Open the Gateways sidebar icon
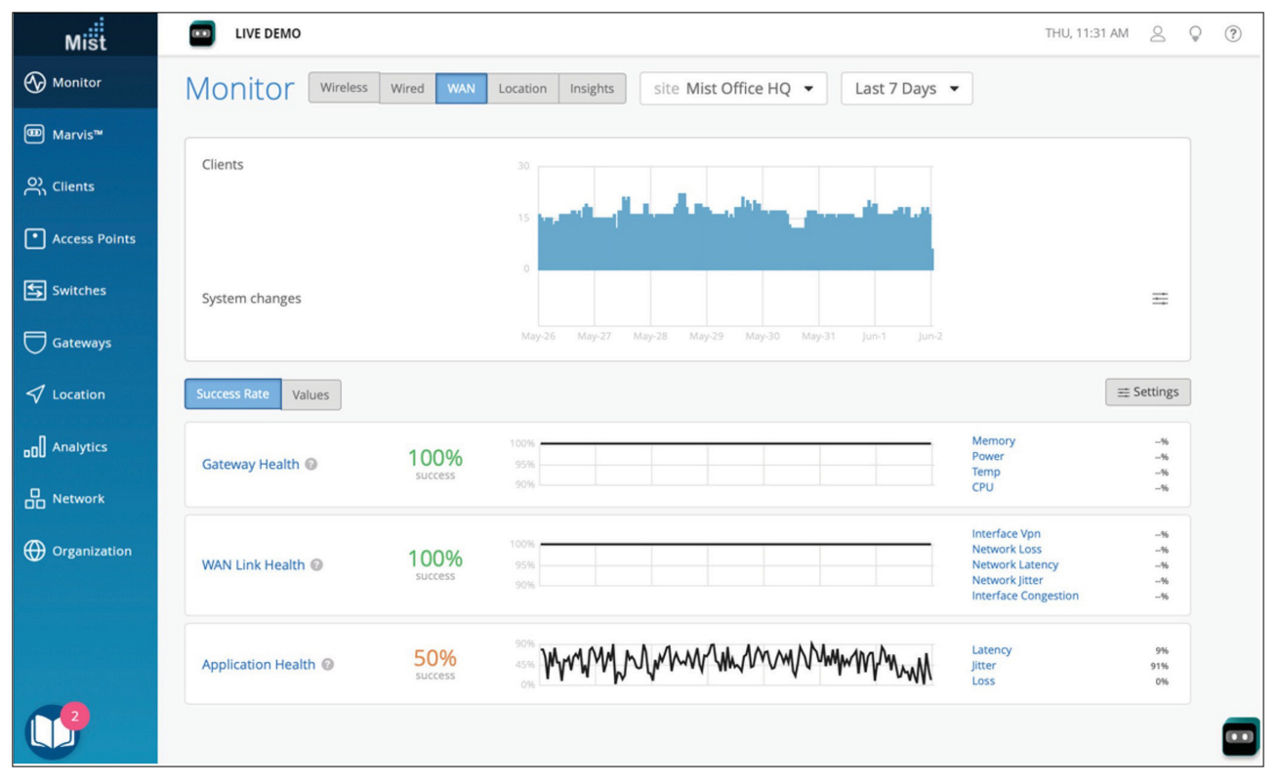The width and height of the screenshot is (1280, 782). pyautogui.click(x=35, y=342)
